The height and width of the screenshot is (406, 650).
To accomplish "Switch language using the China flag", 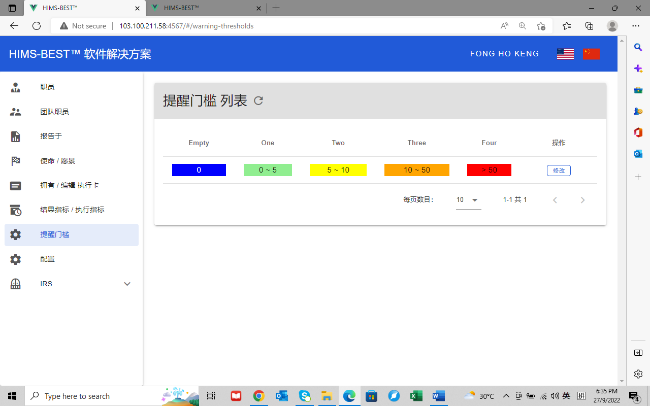I will pos(592,54).
